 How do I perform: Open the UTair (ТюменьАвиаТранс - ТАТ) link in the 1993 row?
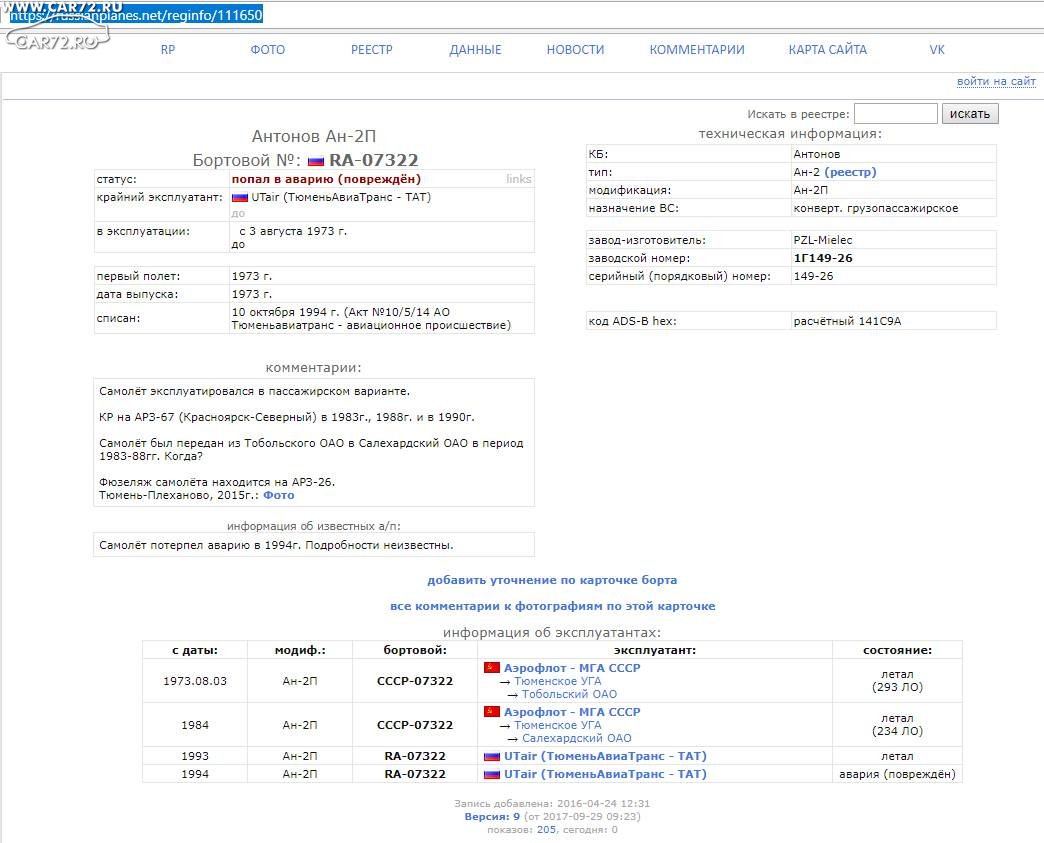click(x=605, y=756)
